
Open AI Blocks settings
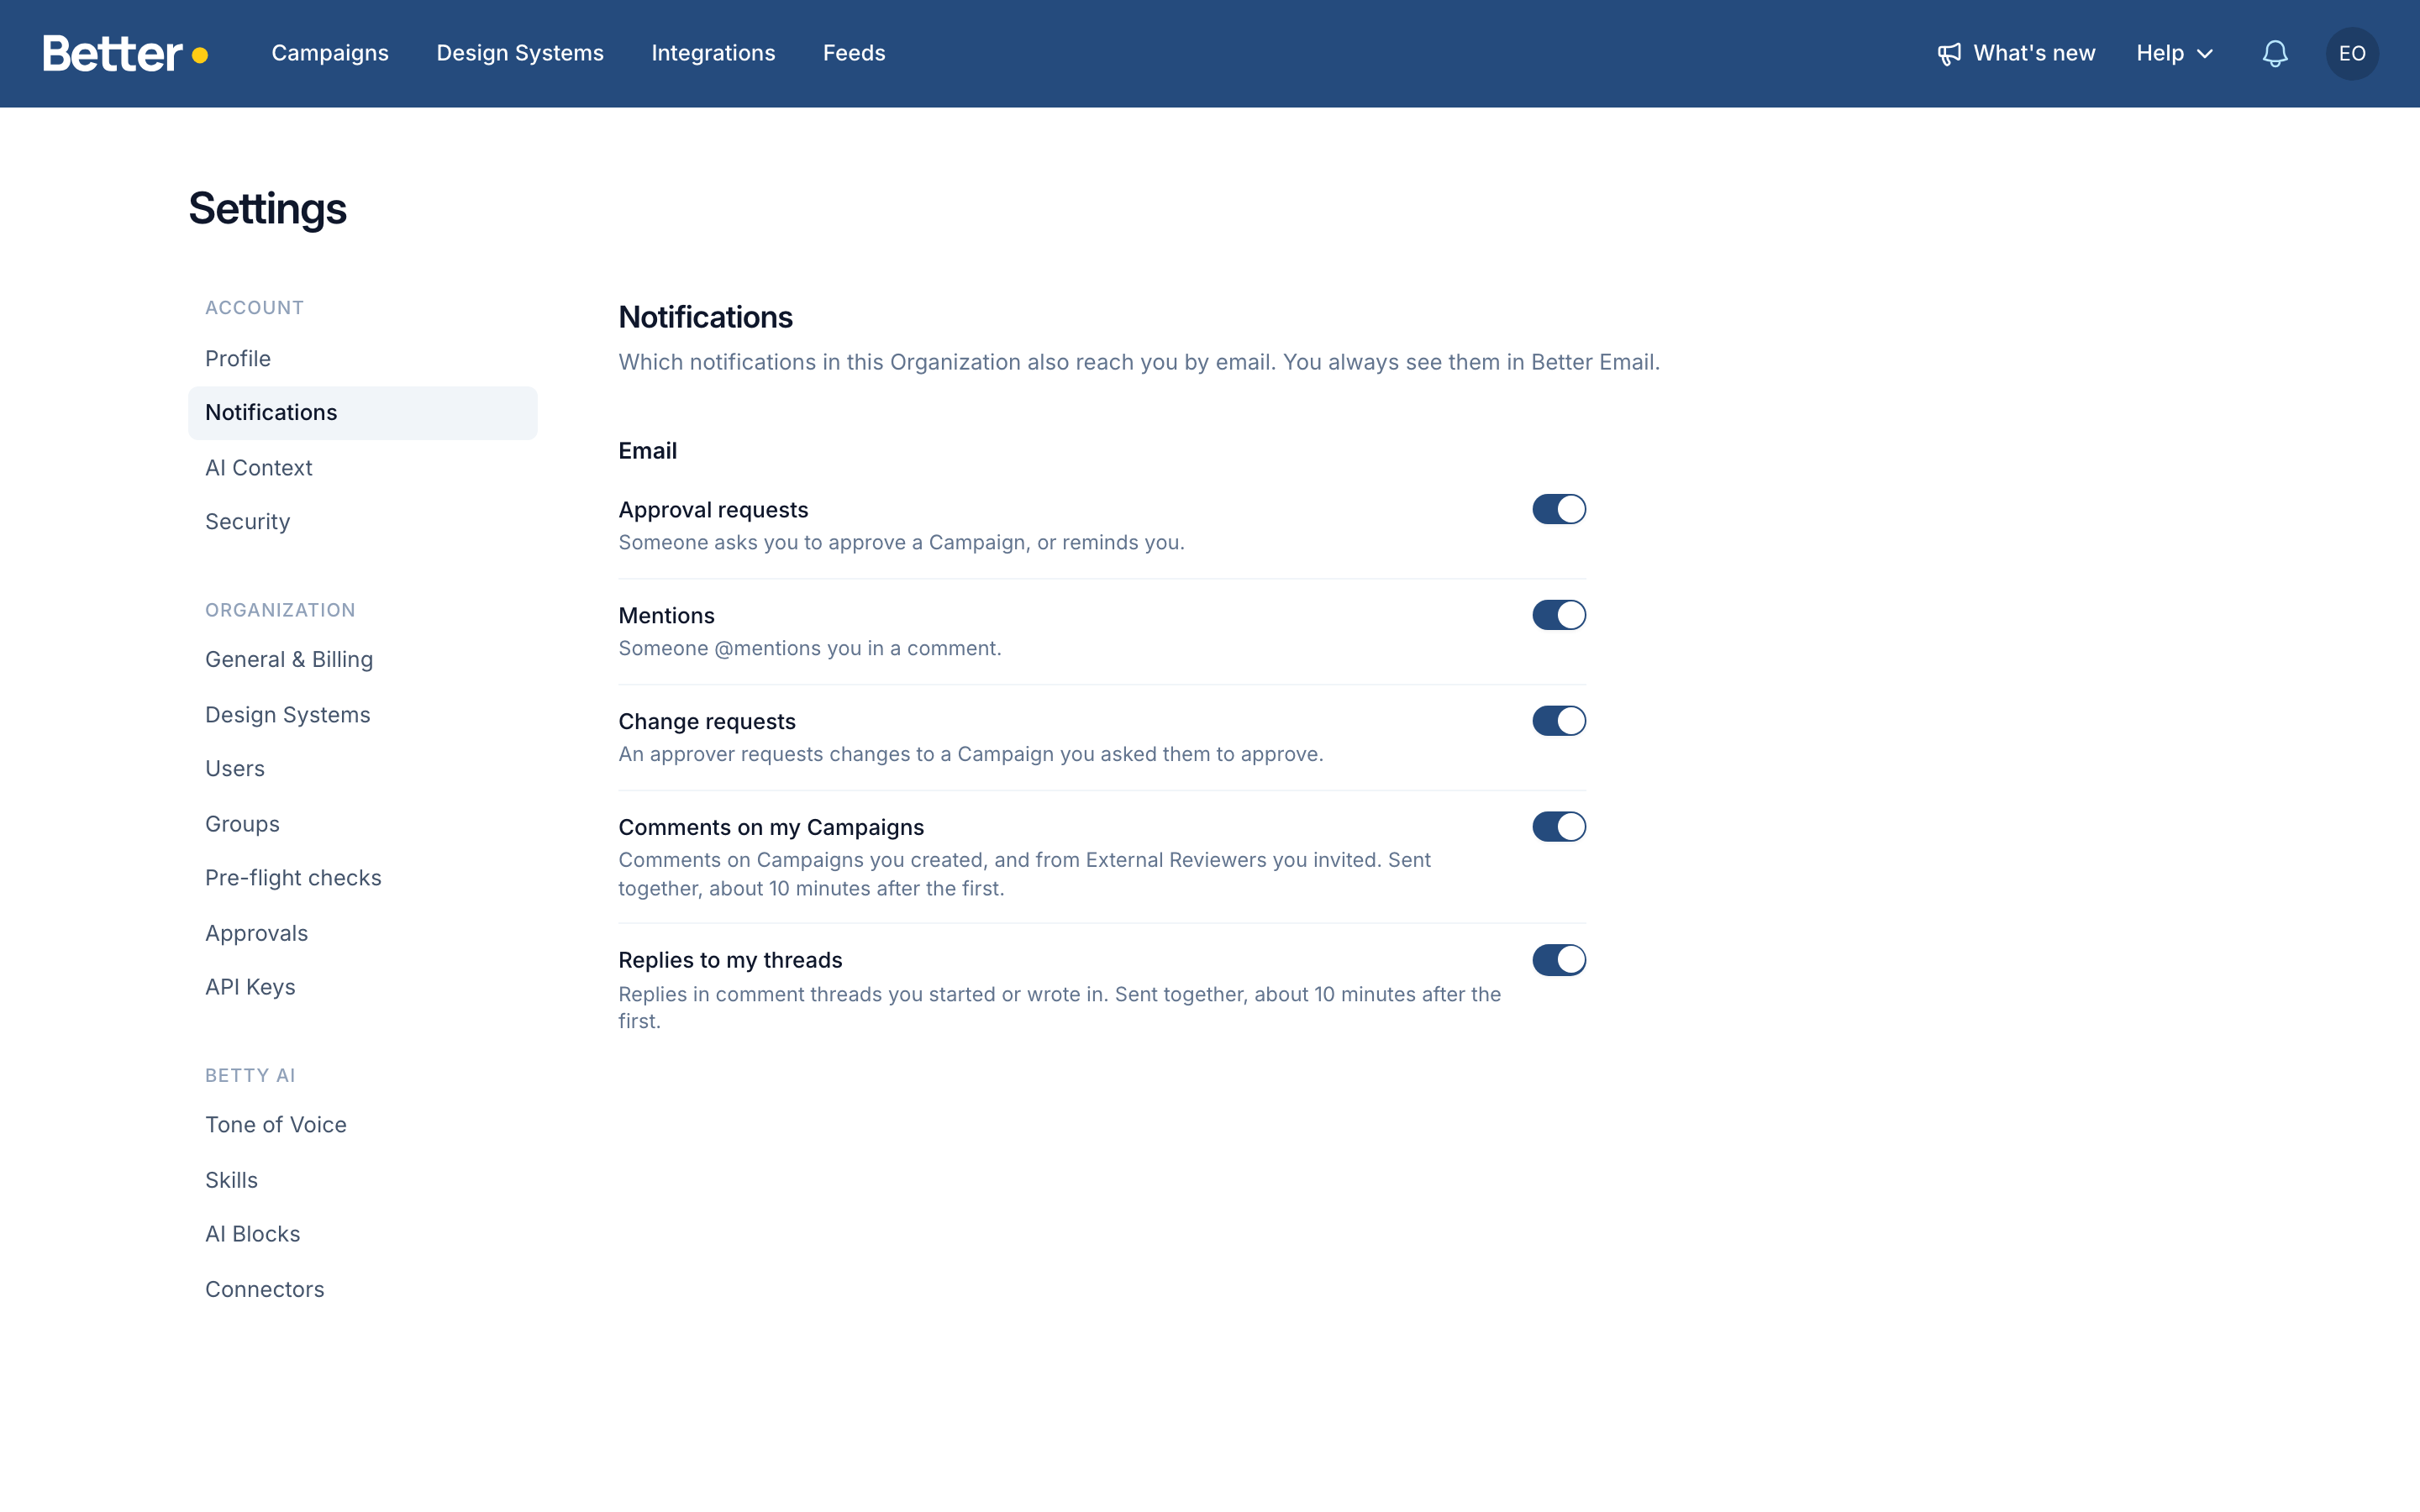coord(362,1234)
